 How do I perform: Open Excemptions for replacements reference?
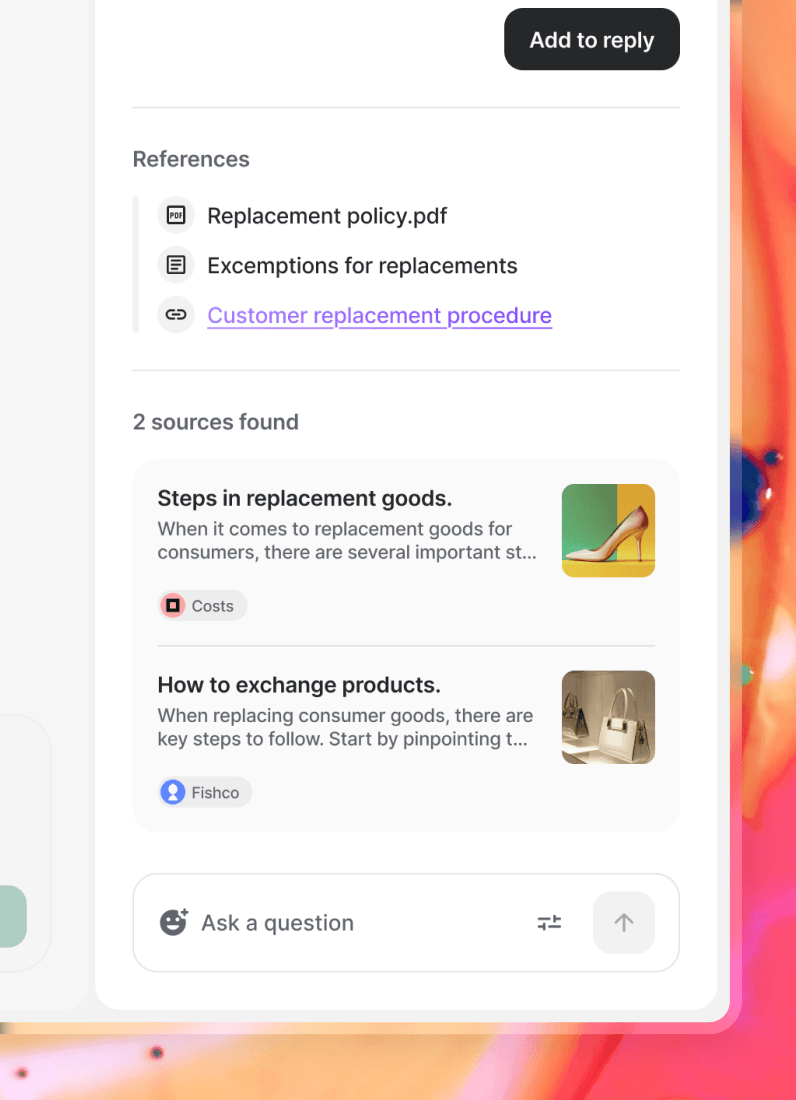pos(362,266)
